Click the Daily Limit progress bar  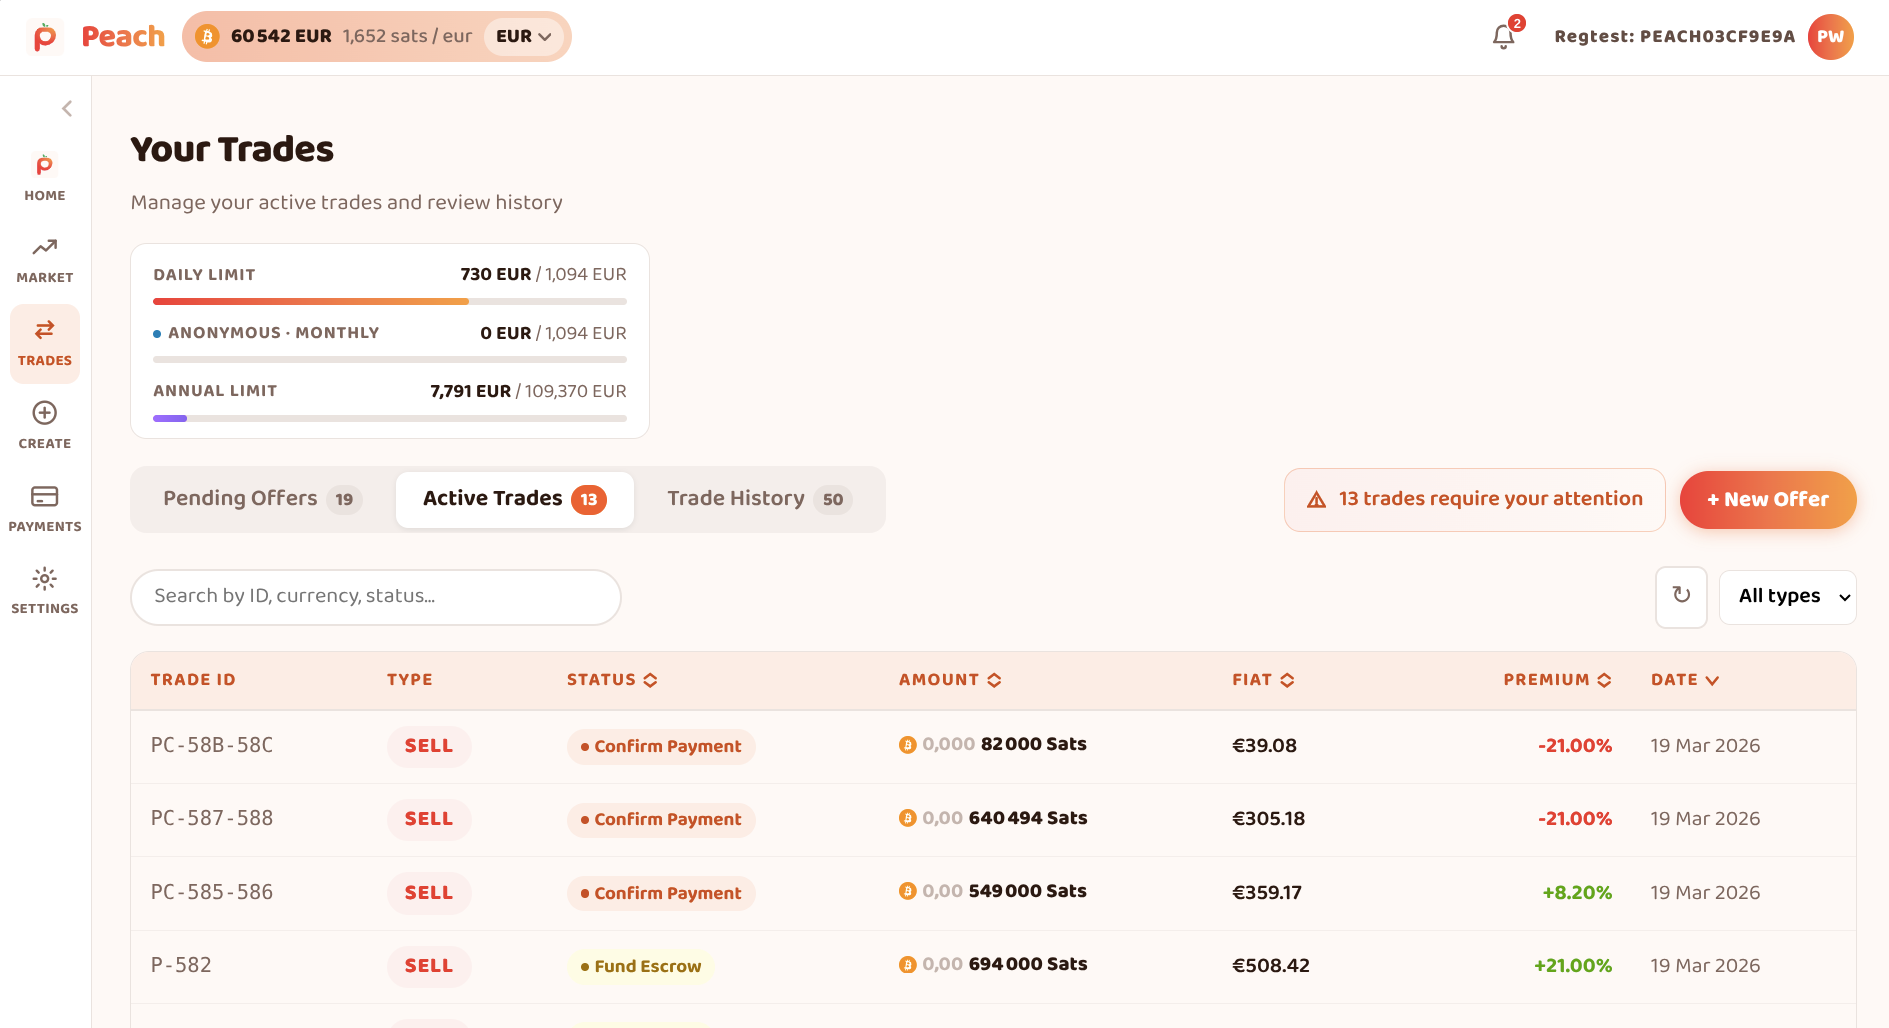390,301
